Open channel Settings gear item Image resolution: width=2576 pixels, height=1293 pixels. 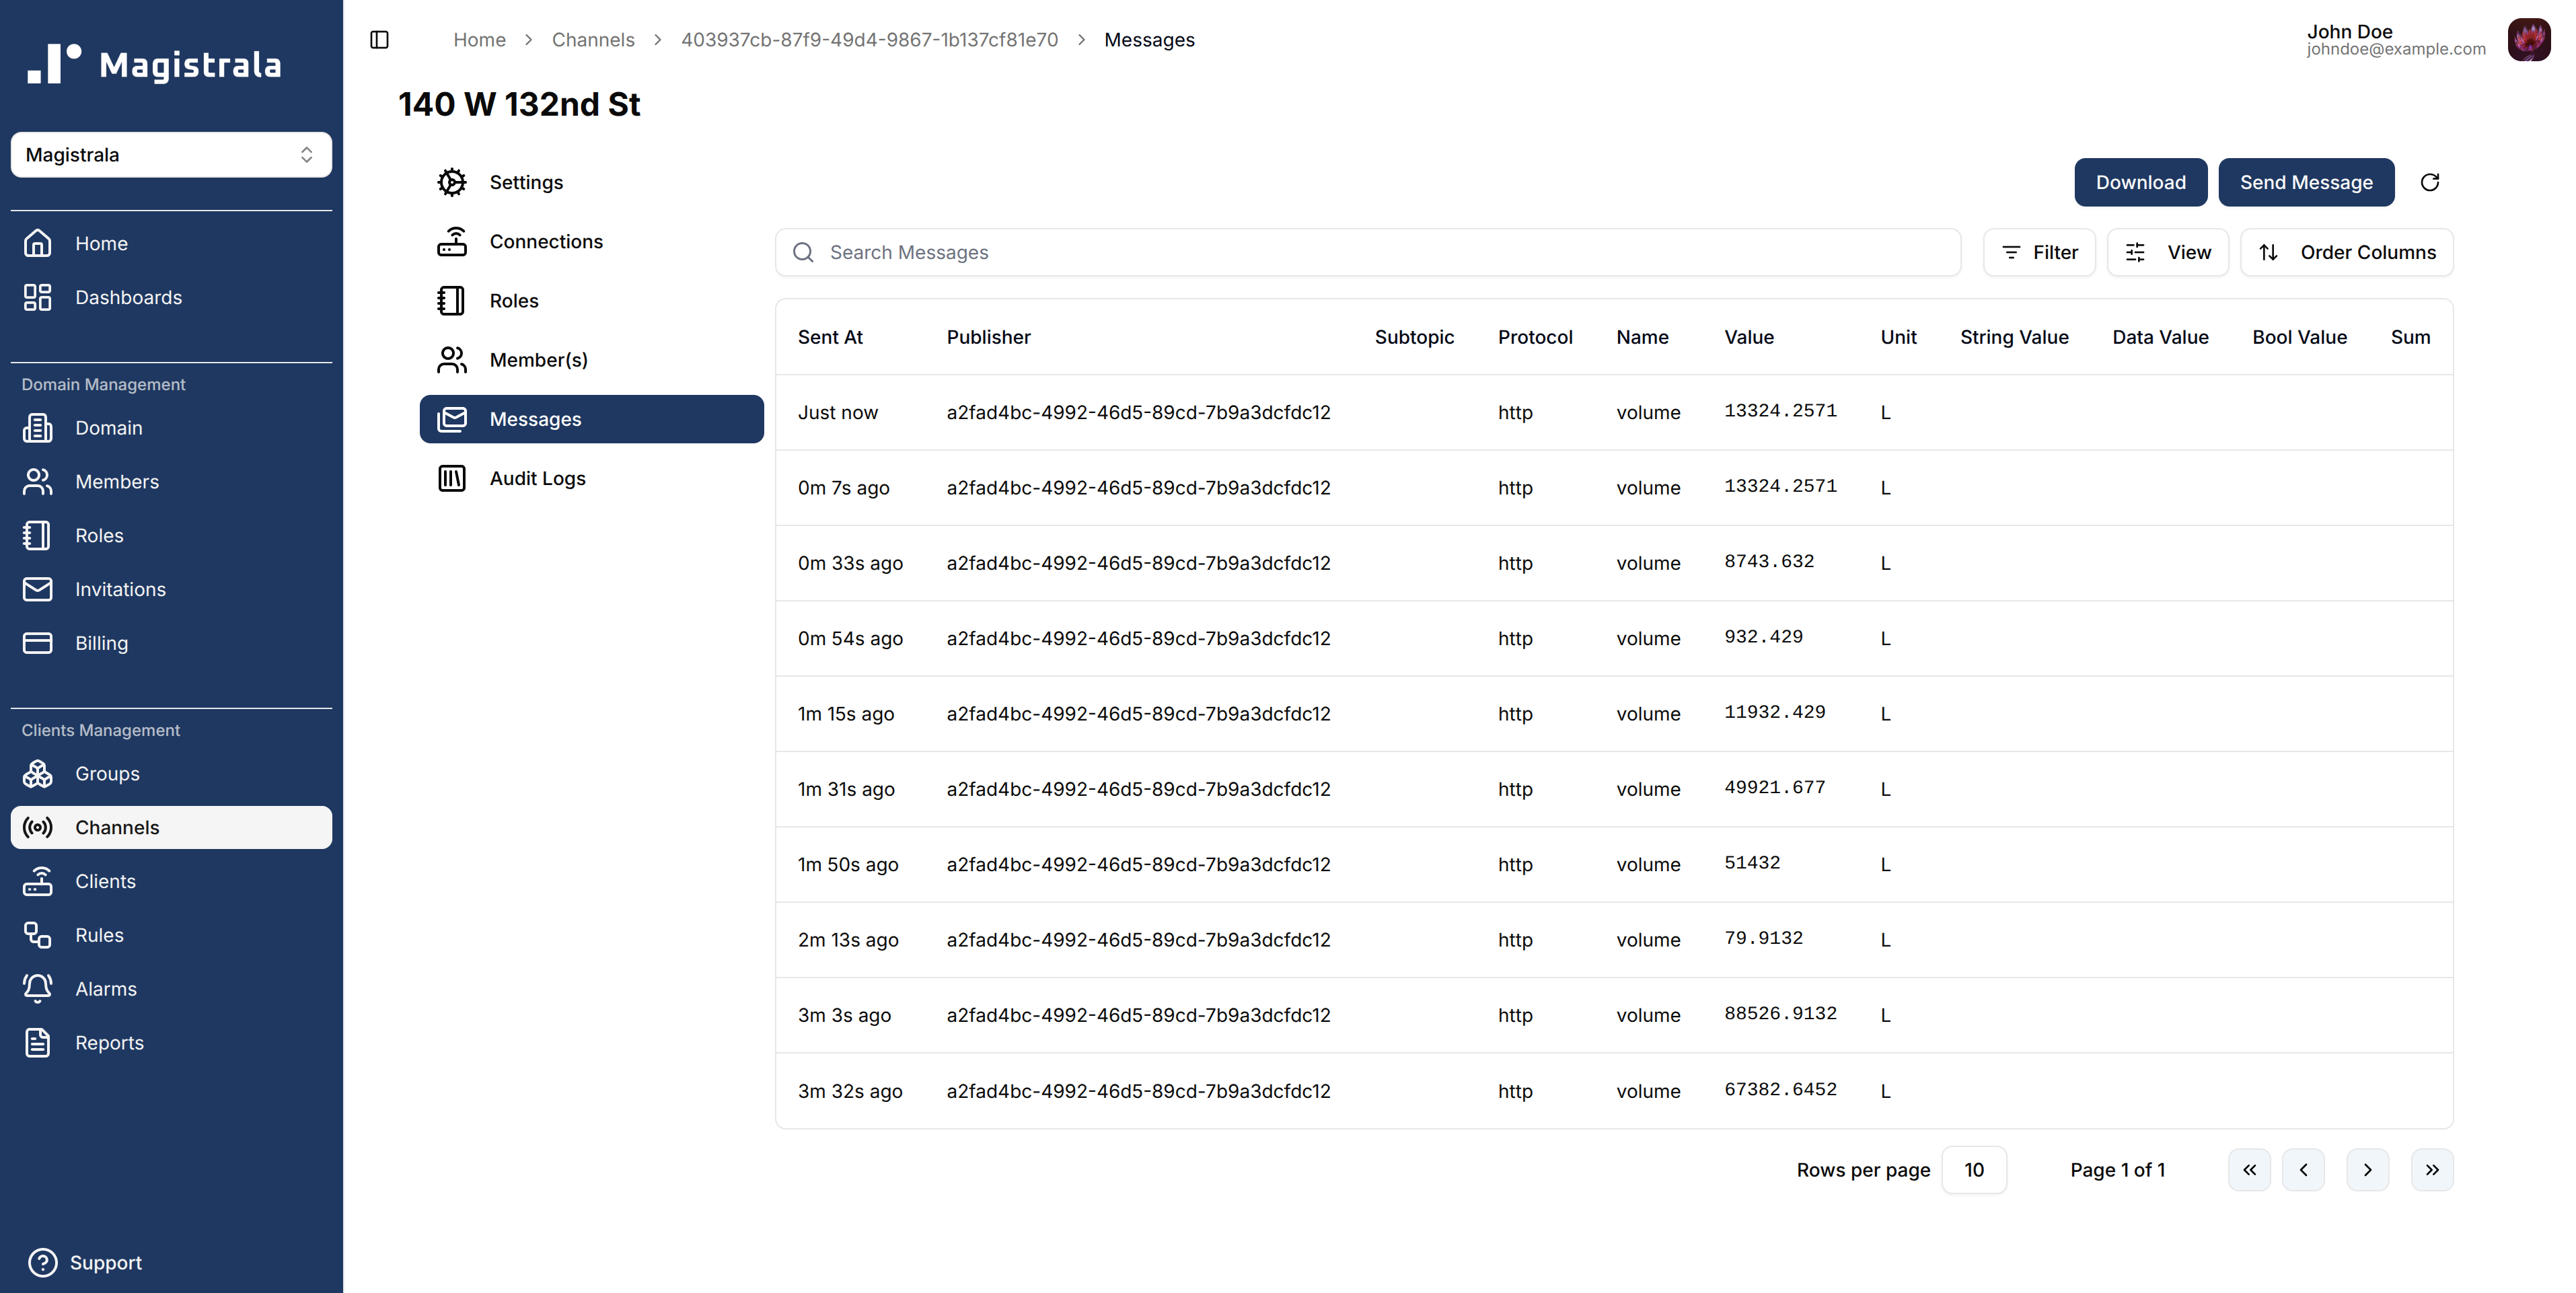coord(452,182)
